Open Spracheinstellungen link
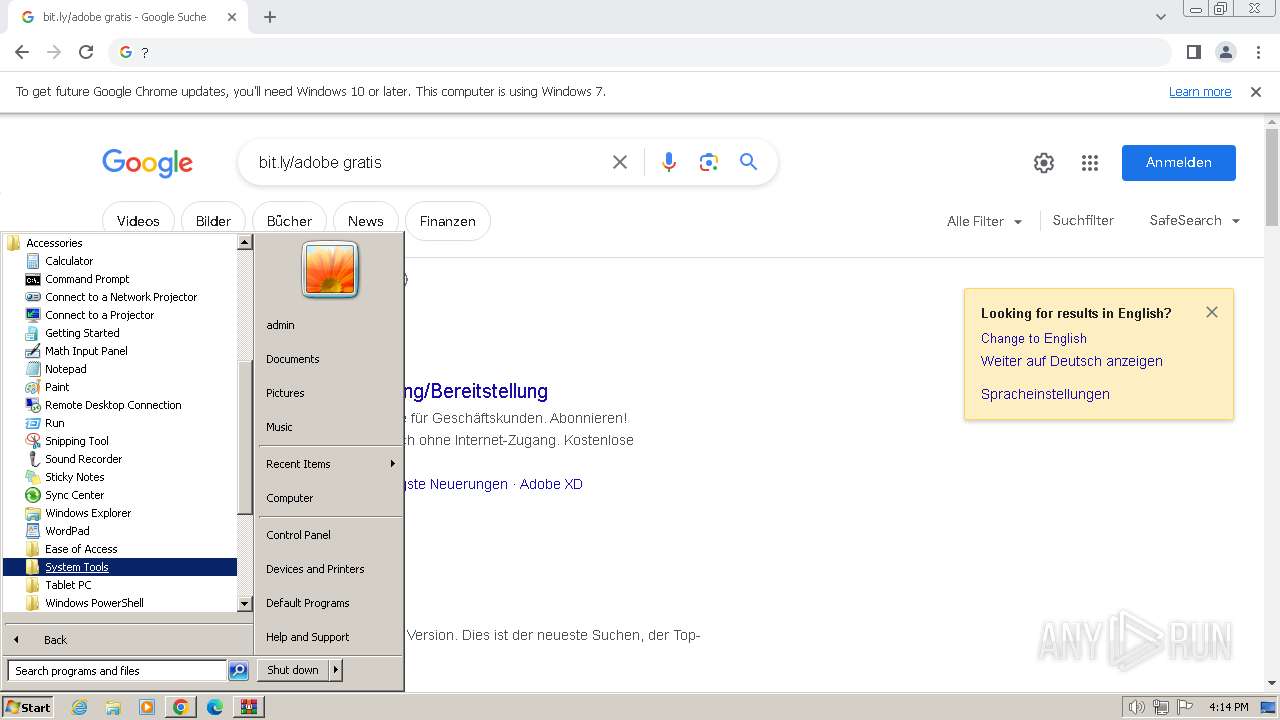Screen dimensions: 1280x720 pyautogui.click(x=1045, y=394)
